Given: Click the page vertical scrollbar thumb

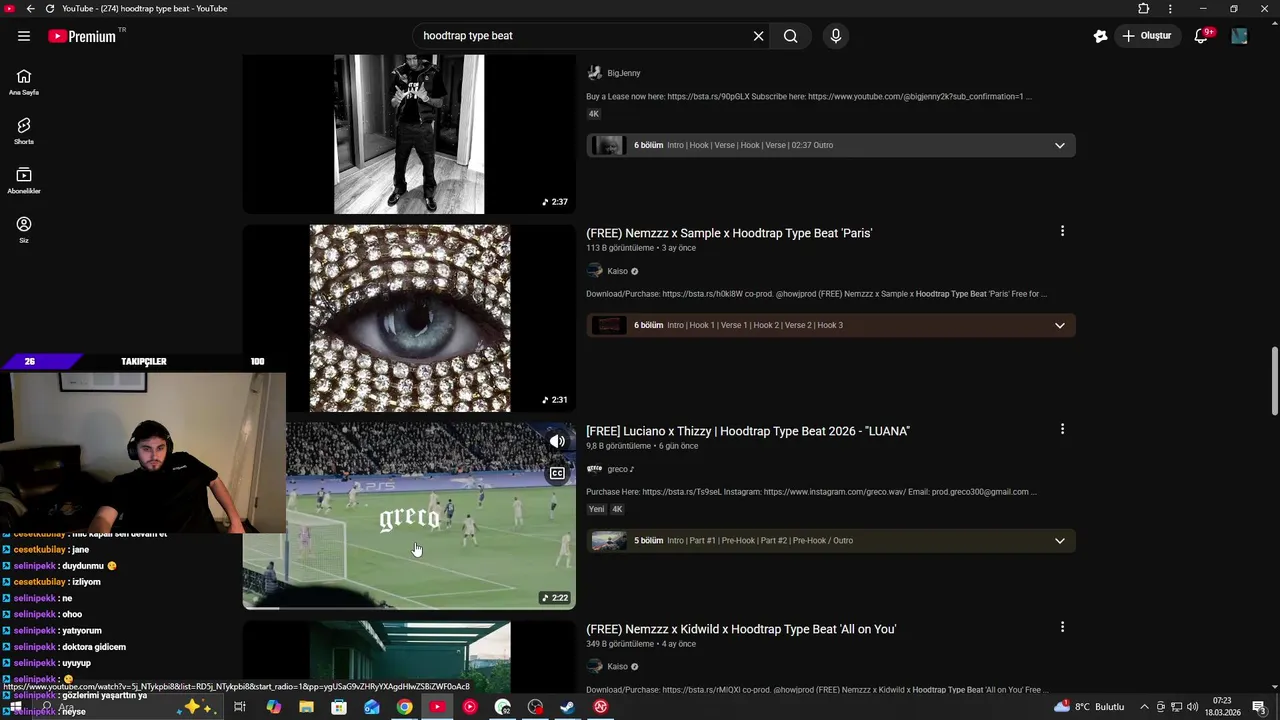Looking at the screenshot, I should coord(1274,381).
